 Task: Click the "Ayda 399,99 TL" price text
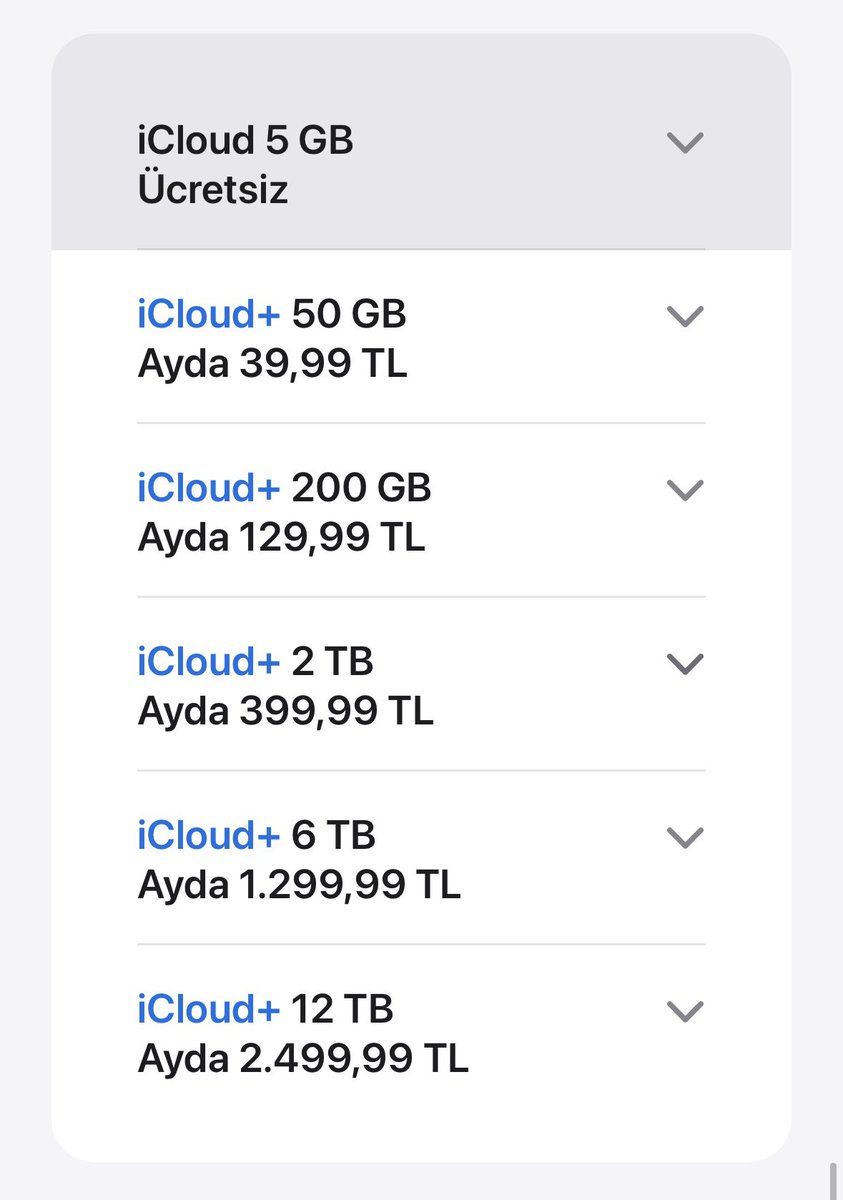point(285,712)
